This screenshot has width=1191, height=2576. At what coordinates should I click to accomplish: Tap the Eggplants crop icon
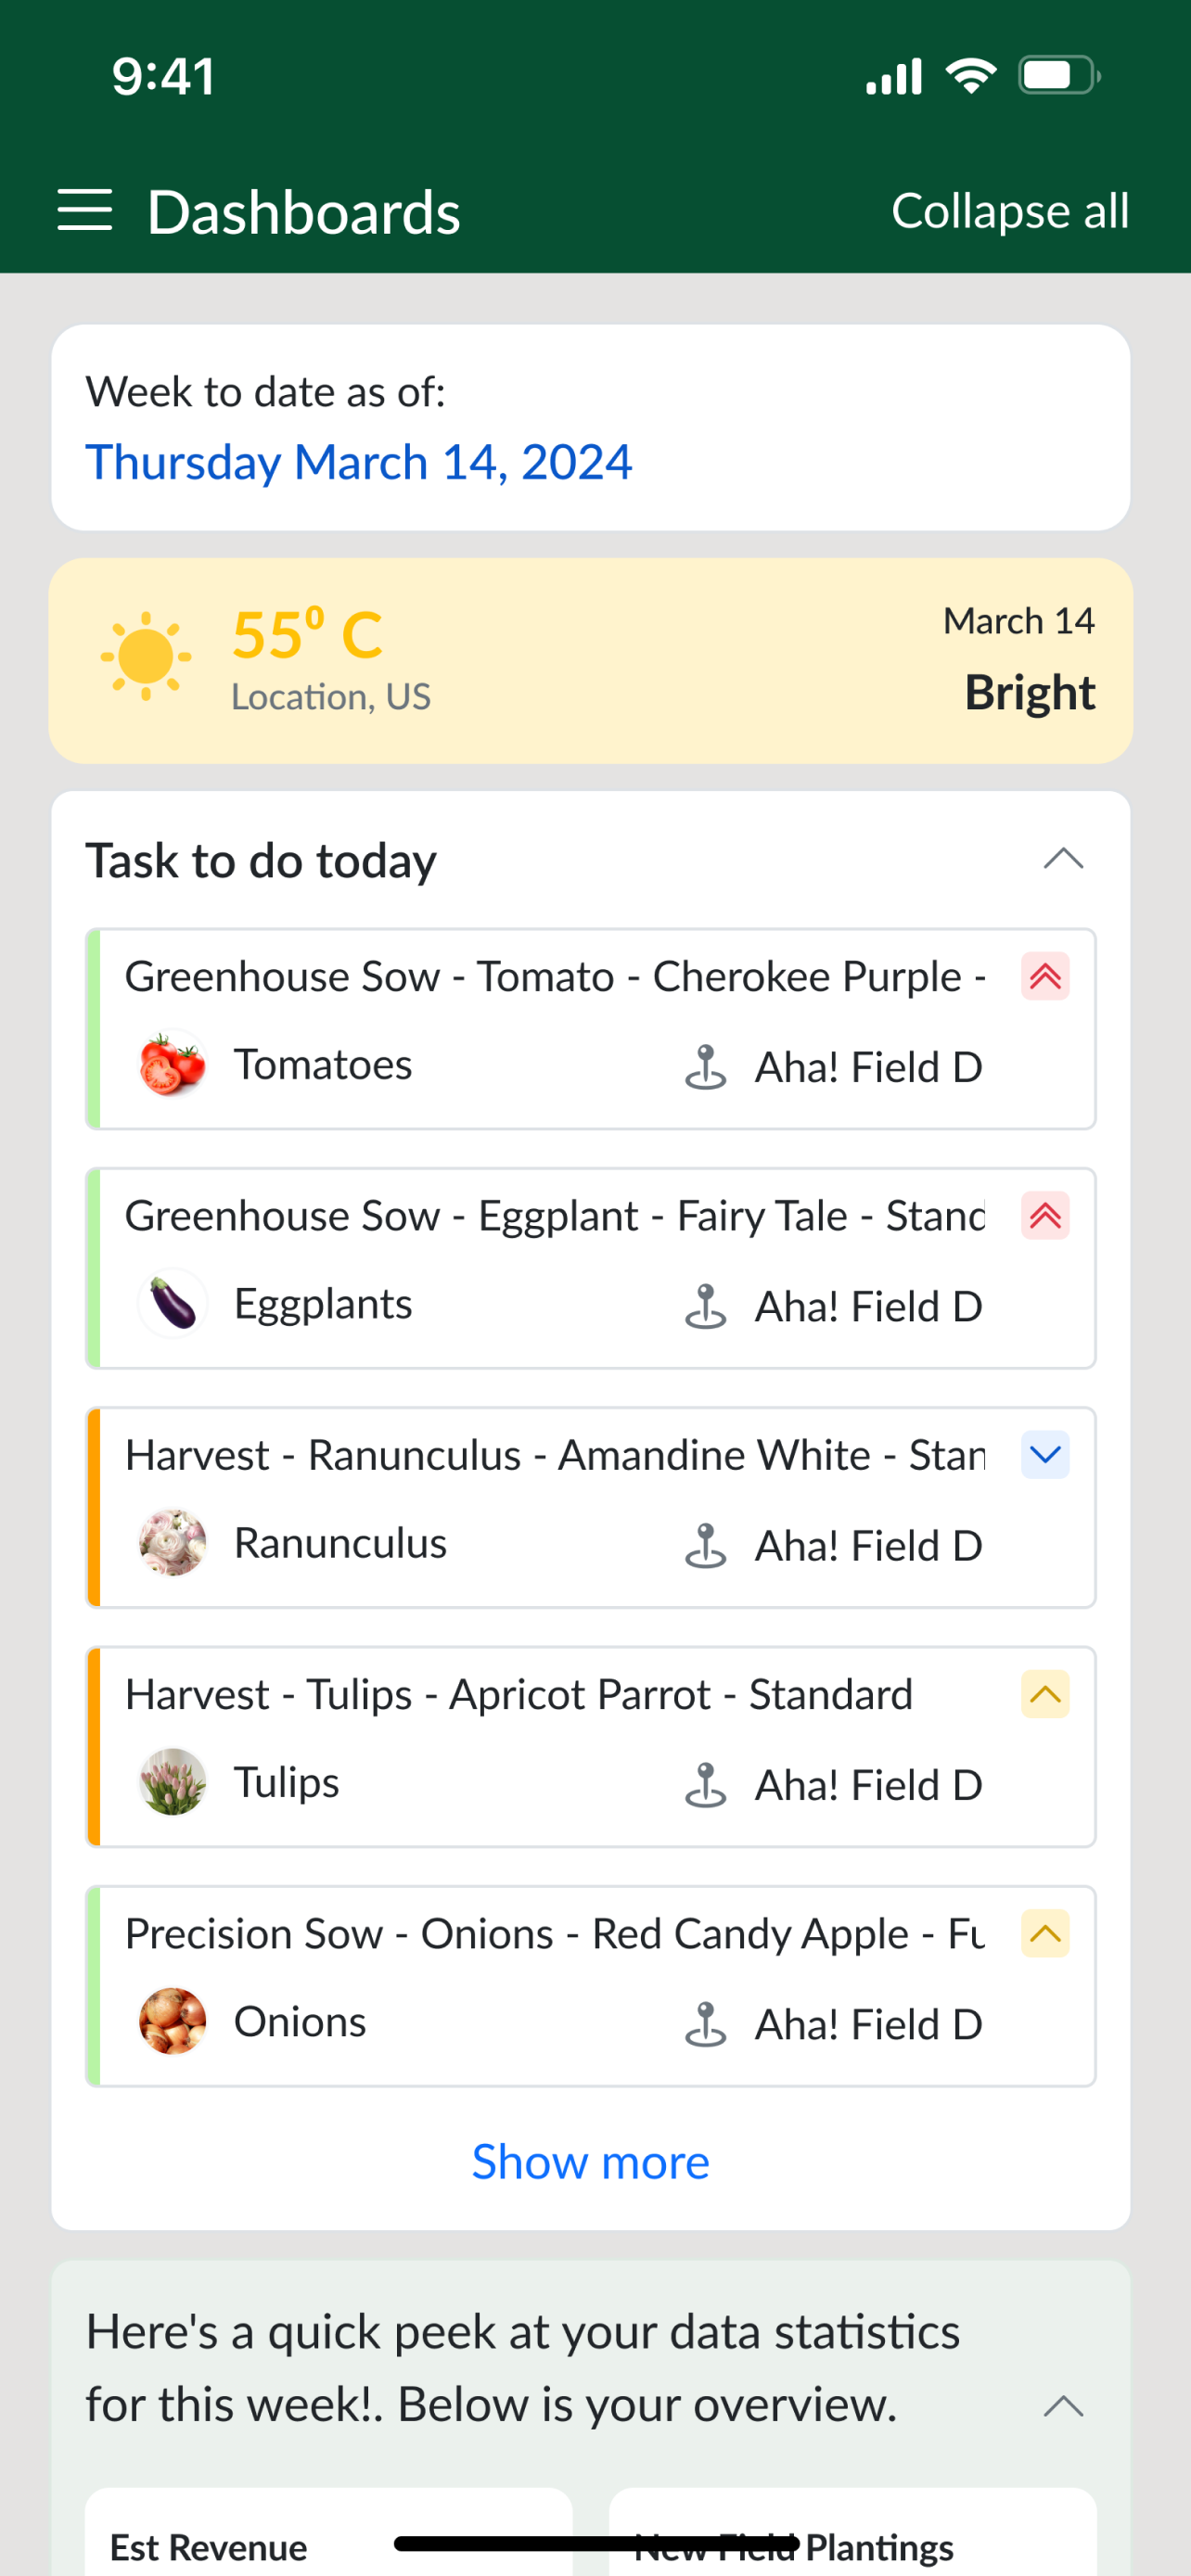(x=172, y=1303)
